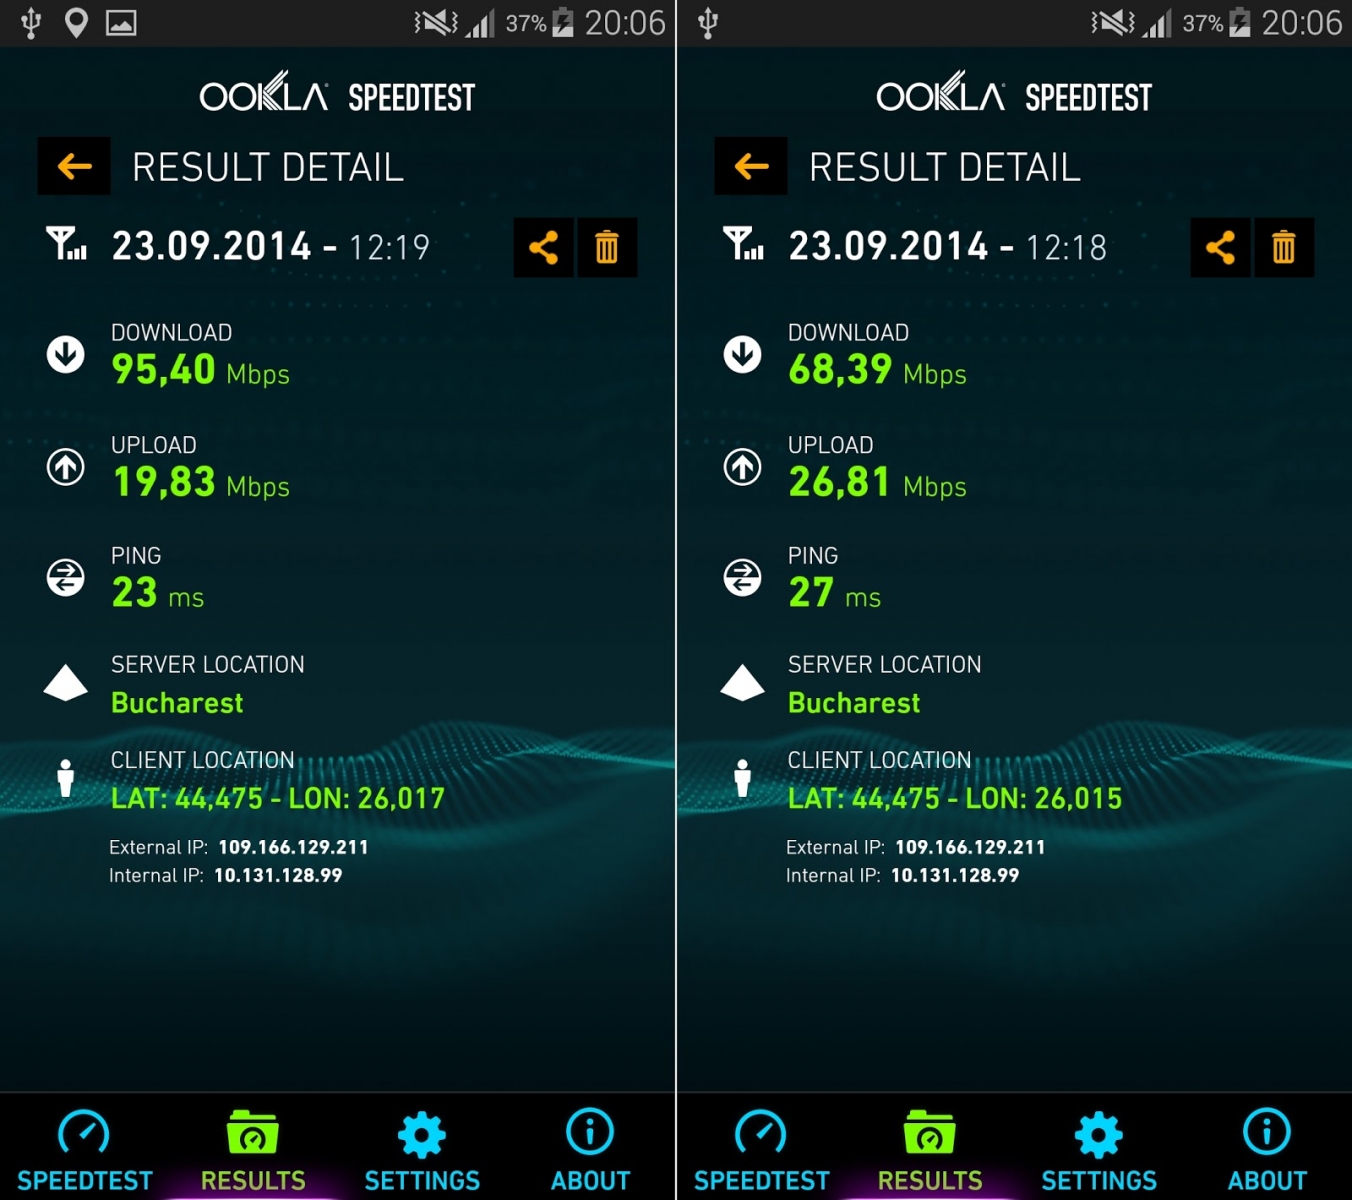
Task: Tap back arrow in left Result Detail
Action: click(74, 166)
